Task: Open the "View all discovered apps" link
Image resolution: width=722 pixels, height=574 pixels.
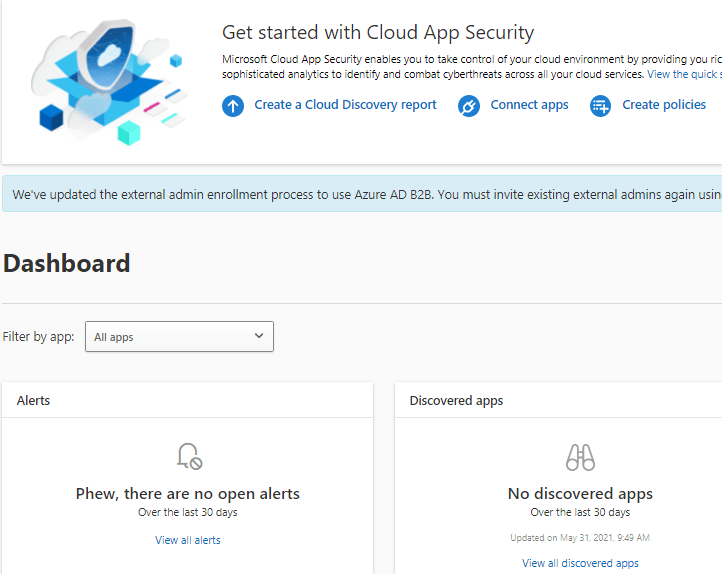Action: (x=580, y=563)
